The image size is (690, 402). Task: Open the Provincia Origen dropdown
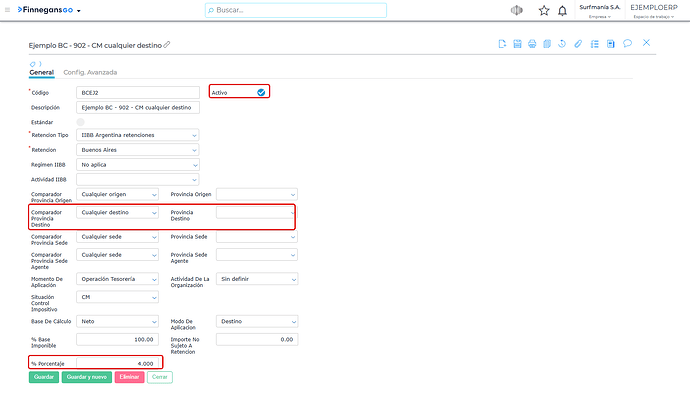tap(257, 194)
